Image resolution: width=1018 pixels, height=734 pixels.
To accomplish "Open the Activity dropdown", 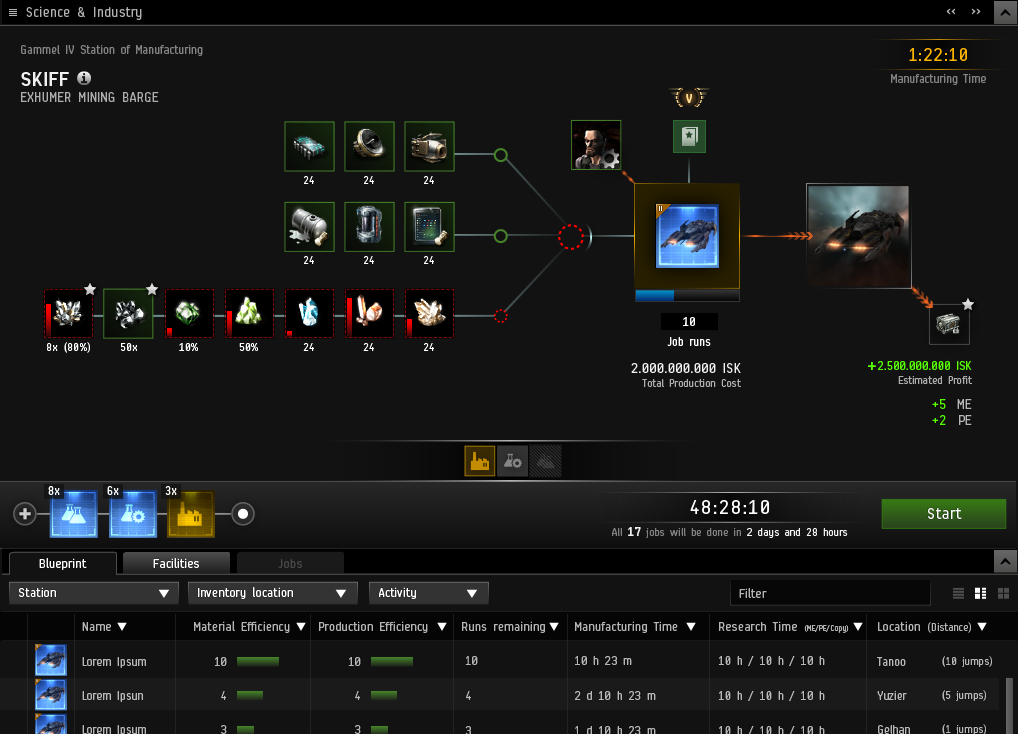I will (428, 593).
